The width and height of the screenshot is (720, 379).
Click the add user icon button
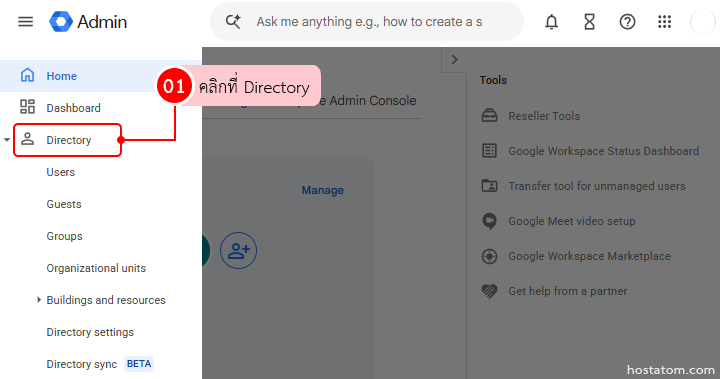tap(238, 250)
